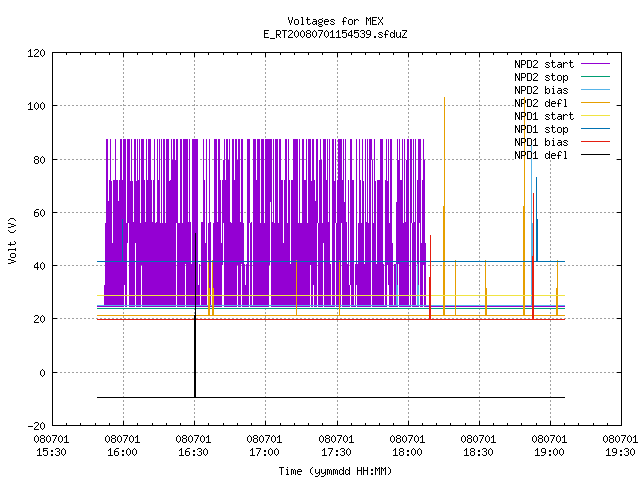Select the filename E_RT20080701154539.sfduZ subtitle
The width and height of the screenshot is (640, 480).
(335, 34)
